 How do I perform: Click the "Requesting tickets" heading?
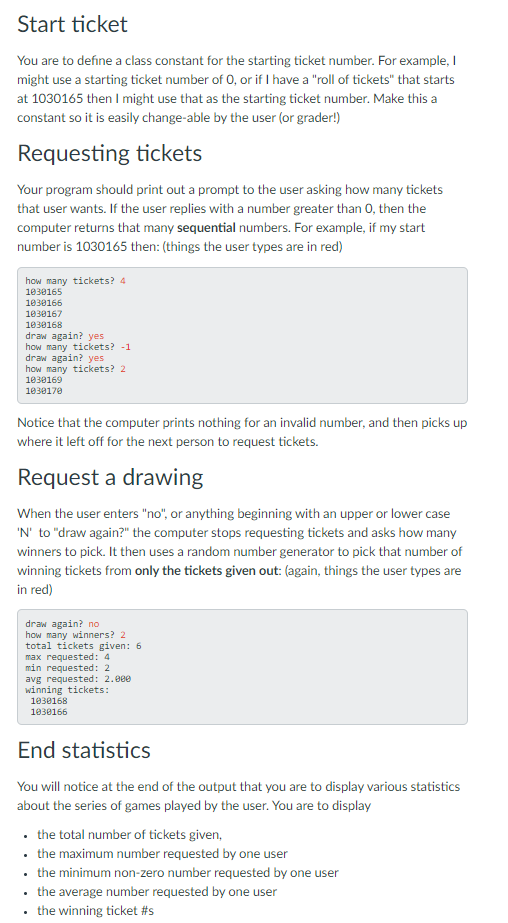110,153
